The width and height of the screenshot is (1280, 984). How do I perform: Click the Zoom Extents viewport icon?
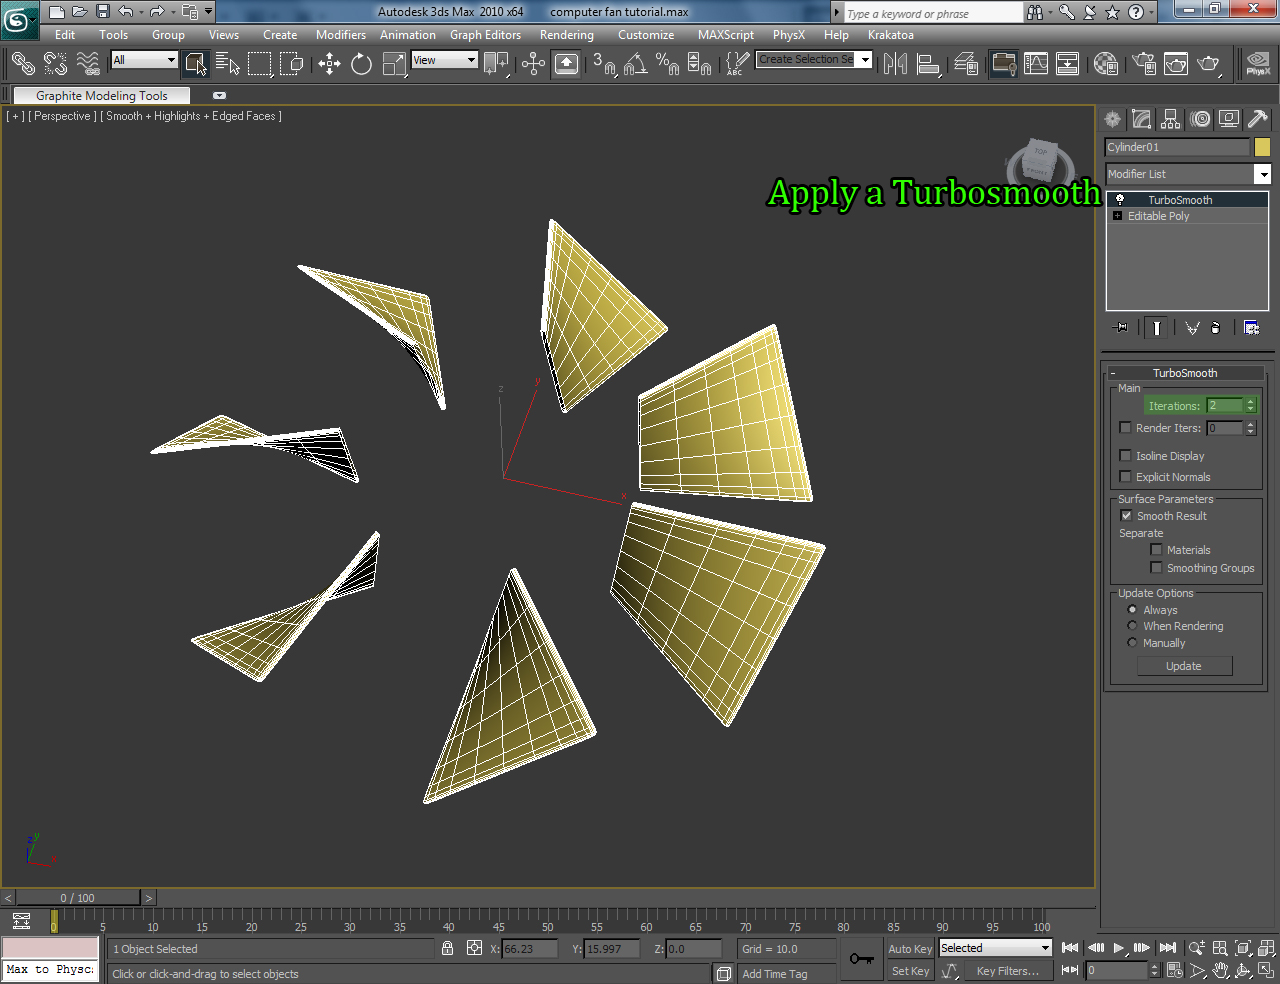click(1243, 948)
